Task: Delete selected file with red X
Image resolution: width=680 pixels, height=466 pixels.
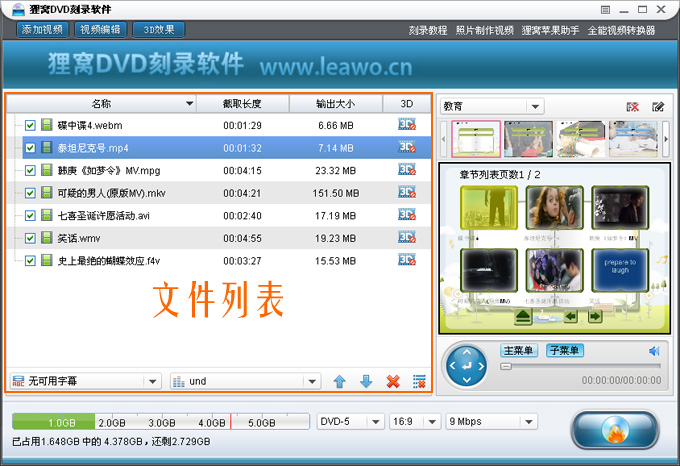Action: [x=393, y=381]
